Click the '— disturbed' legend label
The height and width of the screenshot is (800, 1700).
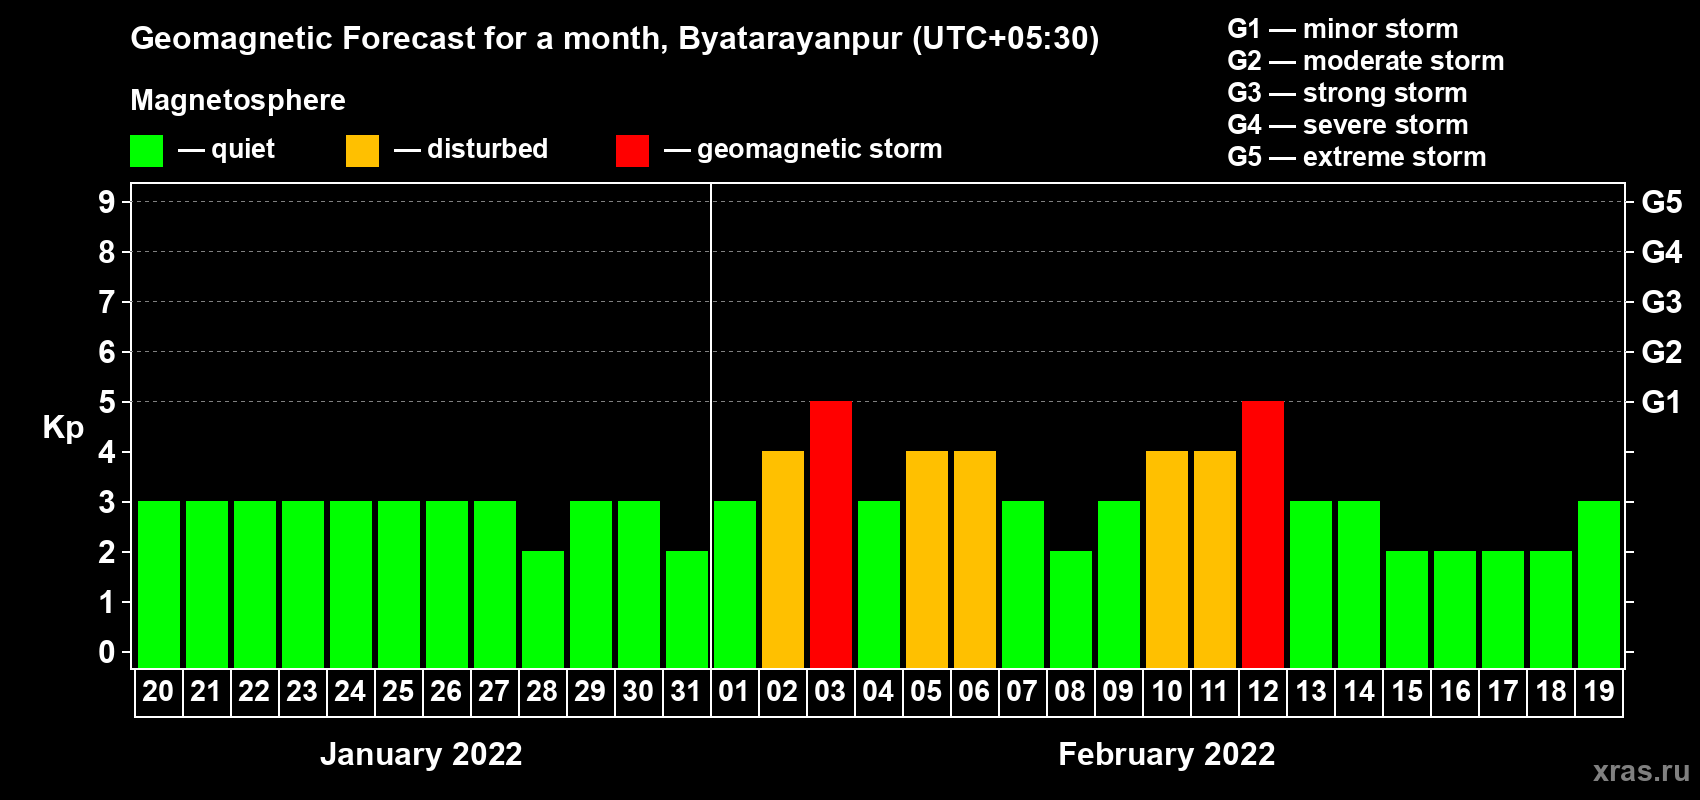pyautogui.click(x=471, y=149)
